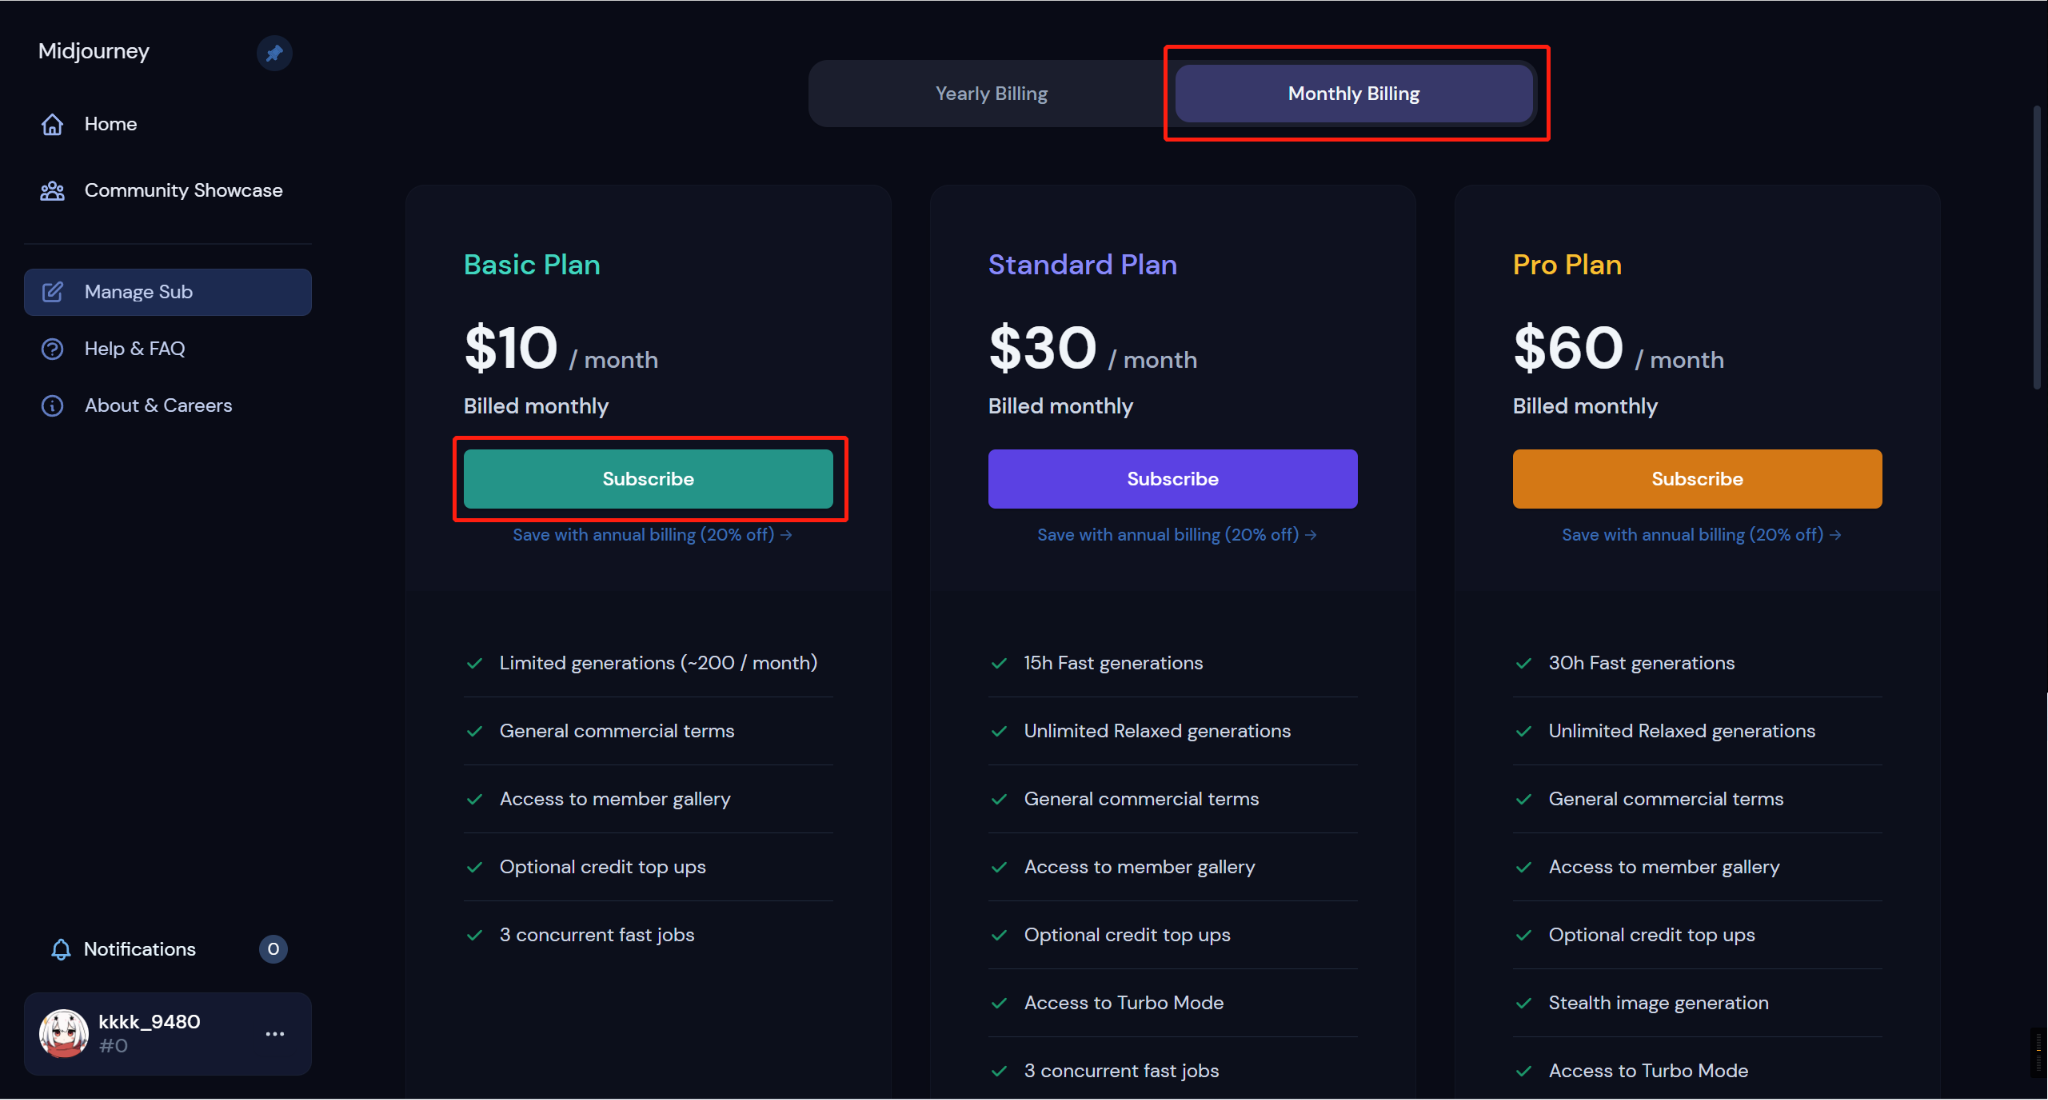Click the Home house icon
Viewport: 2048px width, 1100px height.
tap(52, 124)
